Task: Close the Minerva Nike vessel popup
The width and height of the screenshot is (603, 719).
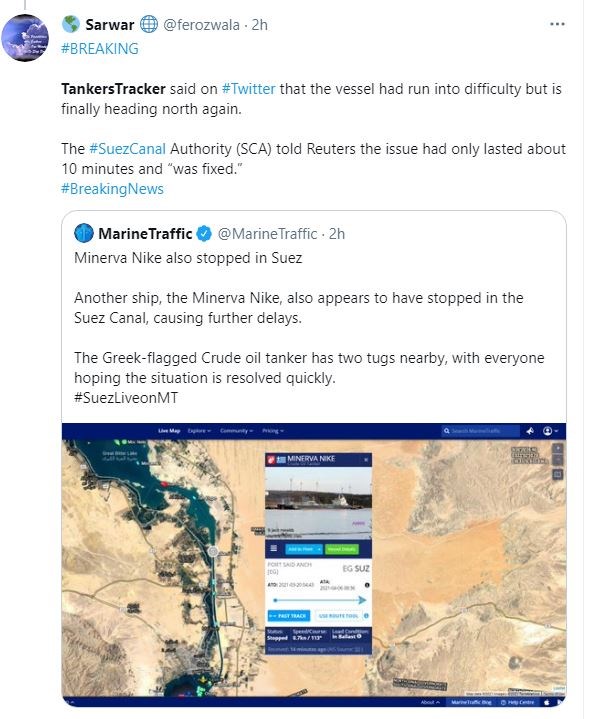Action: point(366,458)
